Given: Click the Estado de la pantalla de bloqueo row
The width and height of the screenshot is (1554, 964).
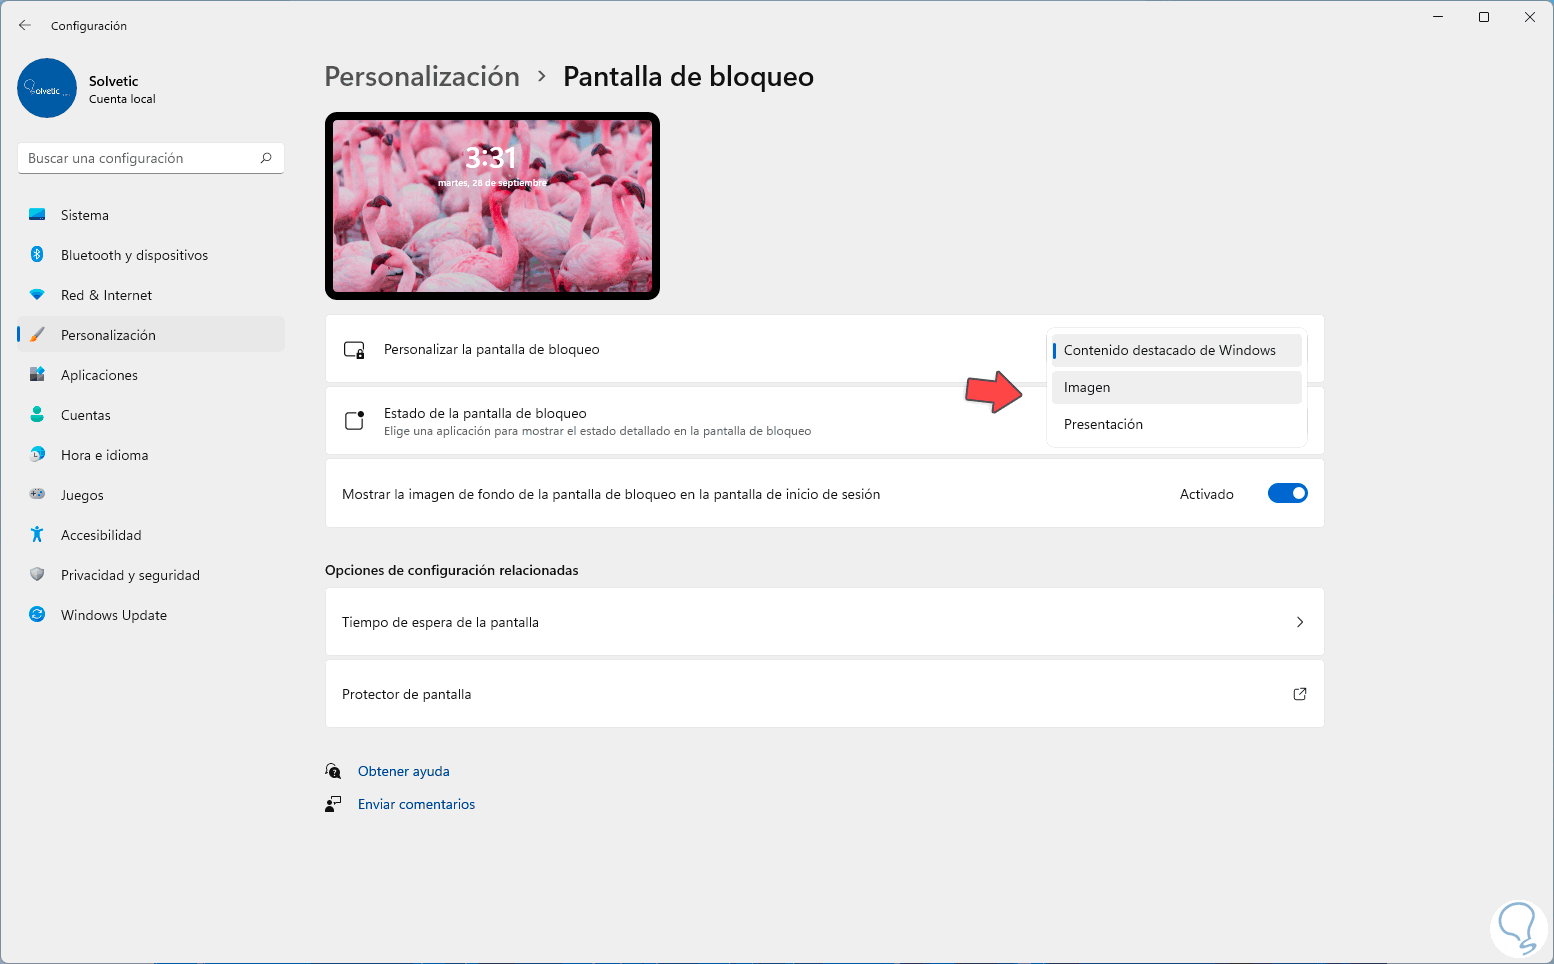Looking at the screenshot, I should (825, 421).
